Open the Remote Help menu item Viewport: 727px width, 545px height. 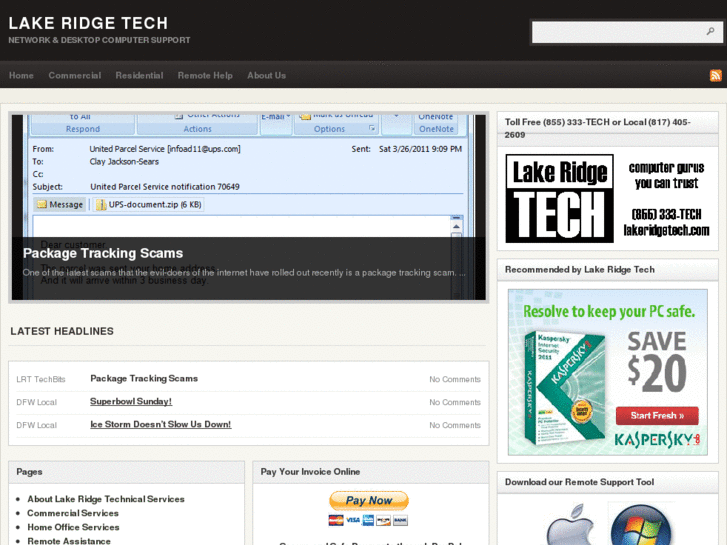coord(205,75)
